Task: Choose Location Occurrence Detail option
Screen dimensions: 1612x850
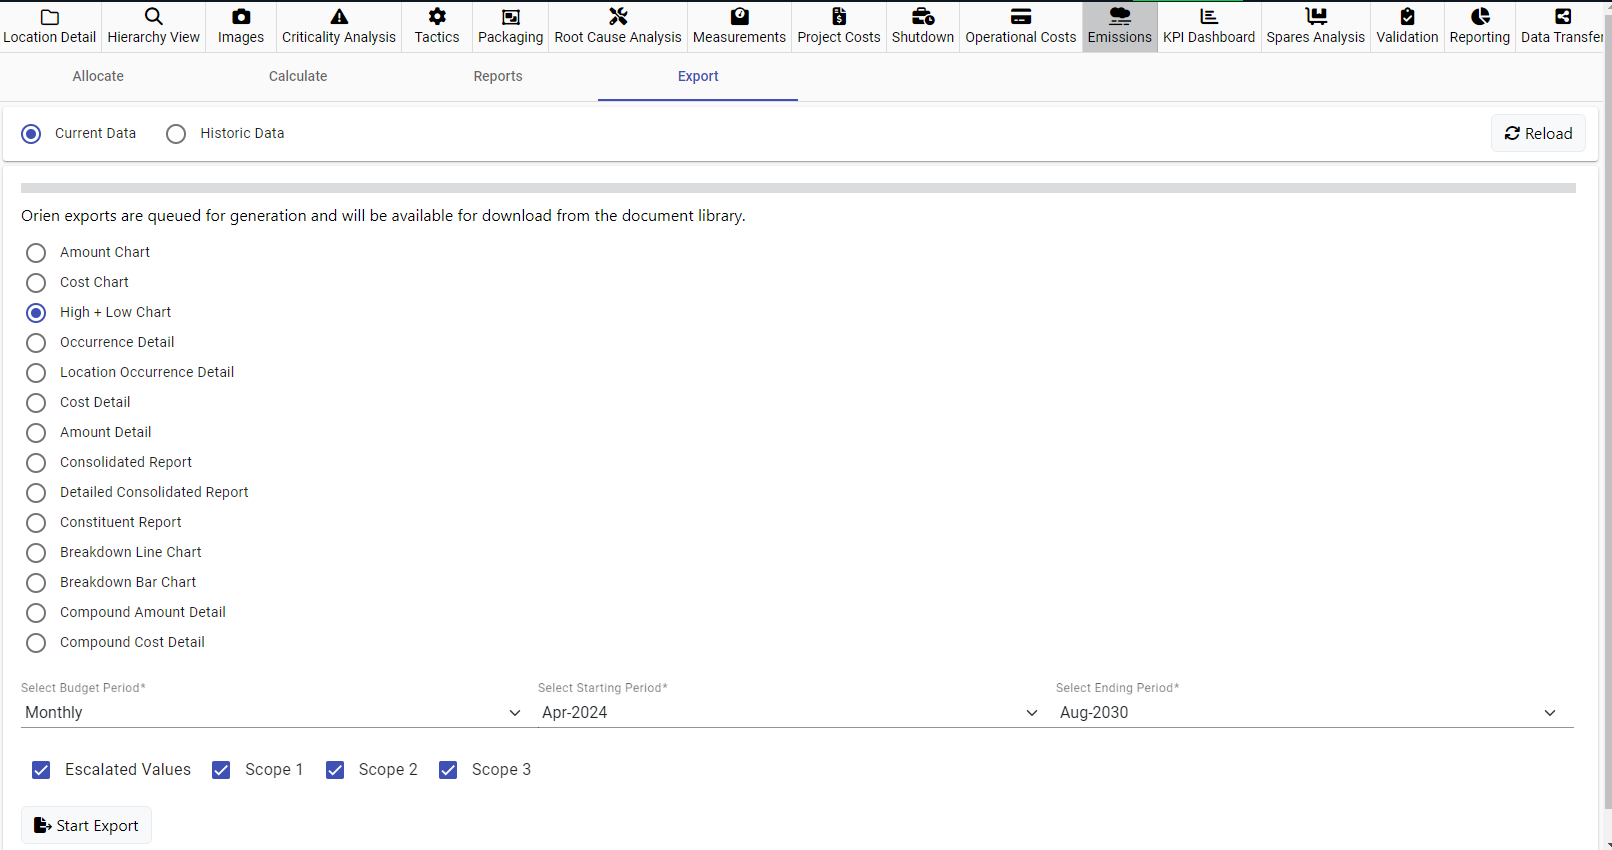Action: click(x=36, y=373)
